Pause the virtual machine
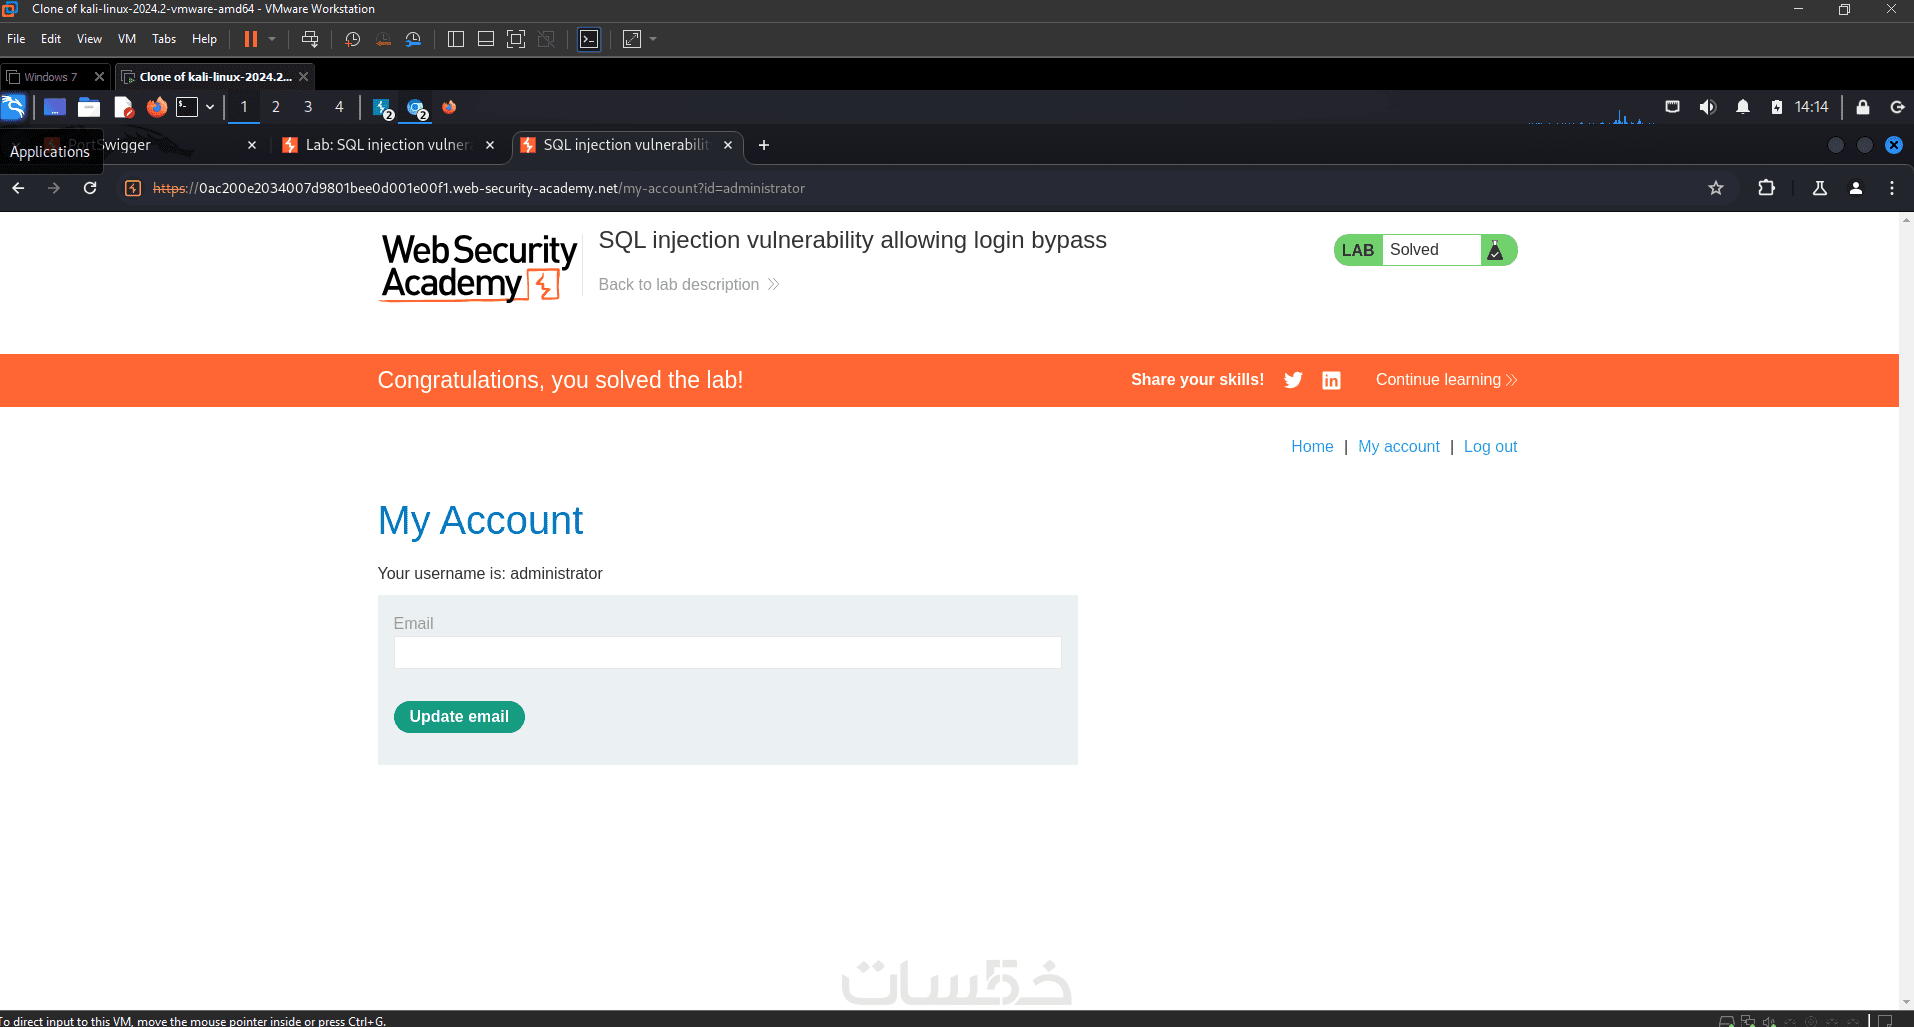 coord(251,39)
